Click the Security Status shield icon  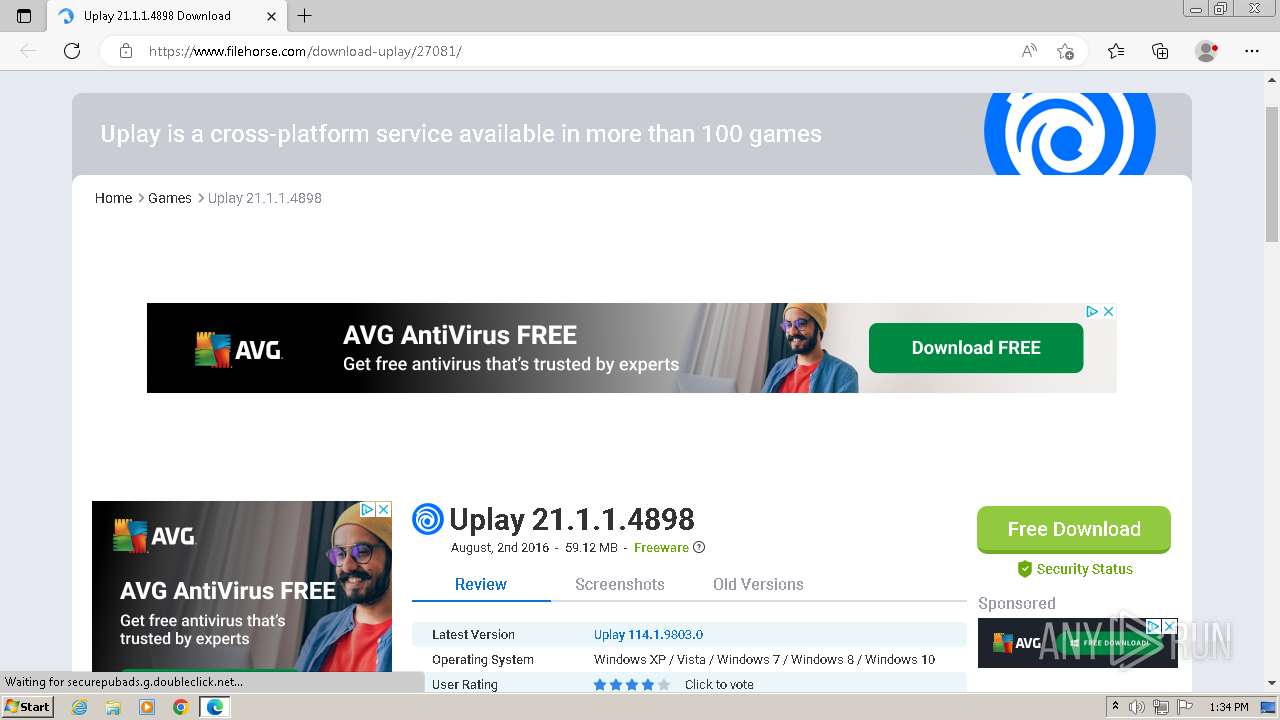point(1024,569)
